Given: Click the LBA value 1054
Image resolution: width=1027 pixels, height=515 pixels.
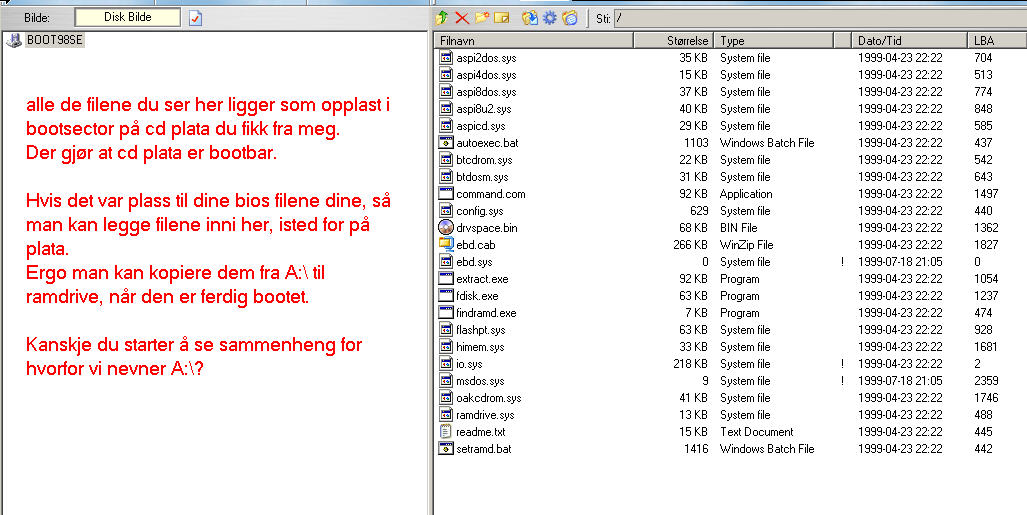Looking at the screenshot, I should pos(986,279).
